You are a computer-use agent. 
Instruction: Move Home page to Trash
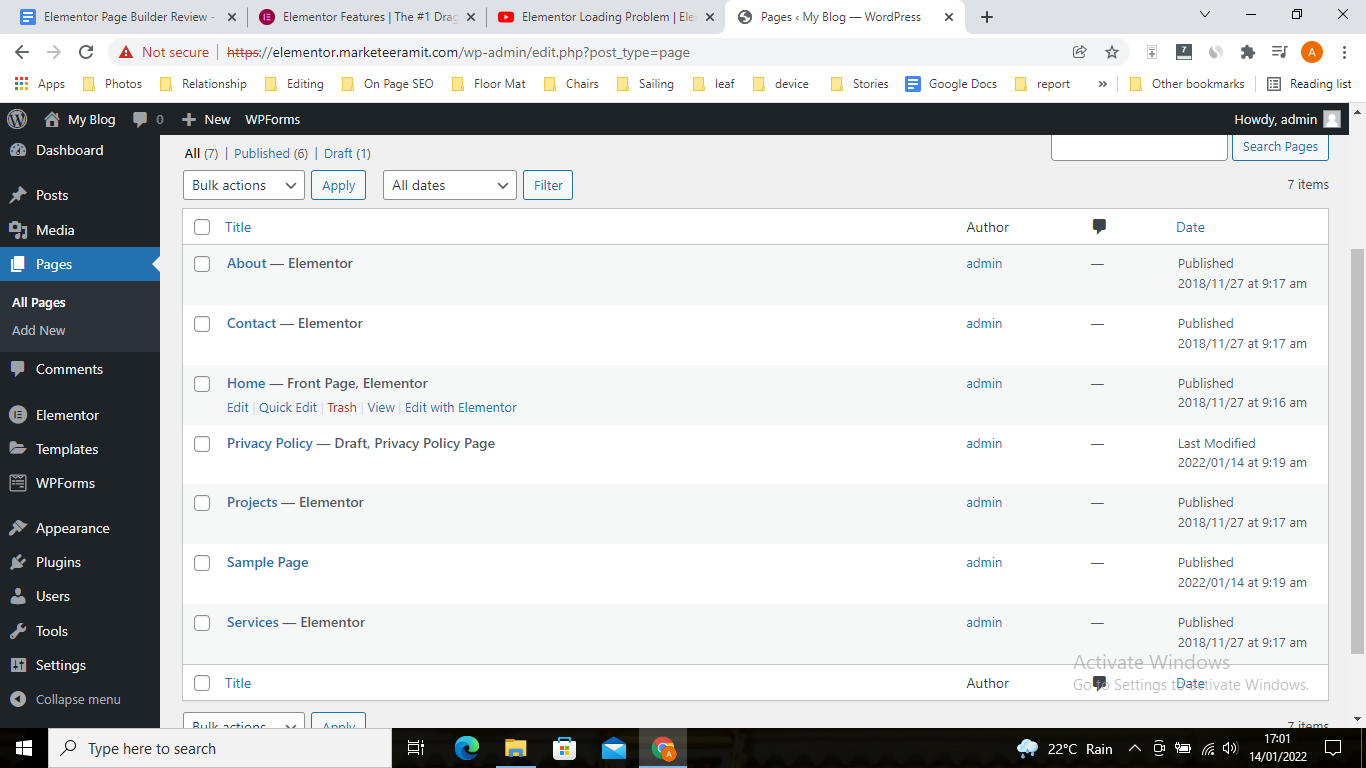coord(342,407)
